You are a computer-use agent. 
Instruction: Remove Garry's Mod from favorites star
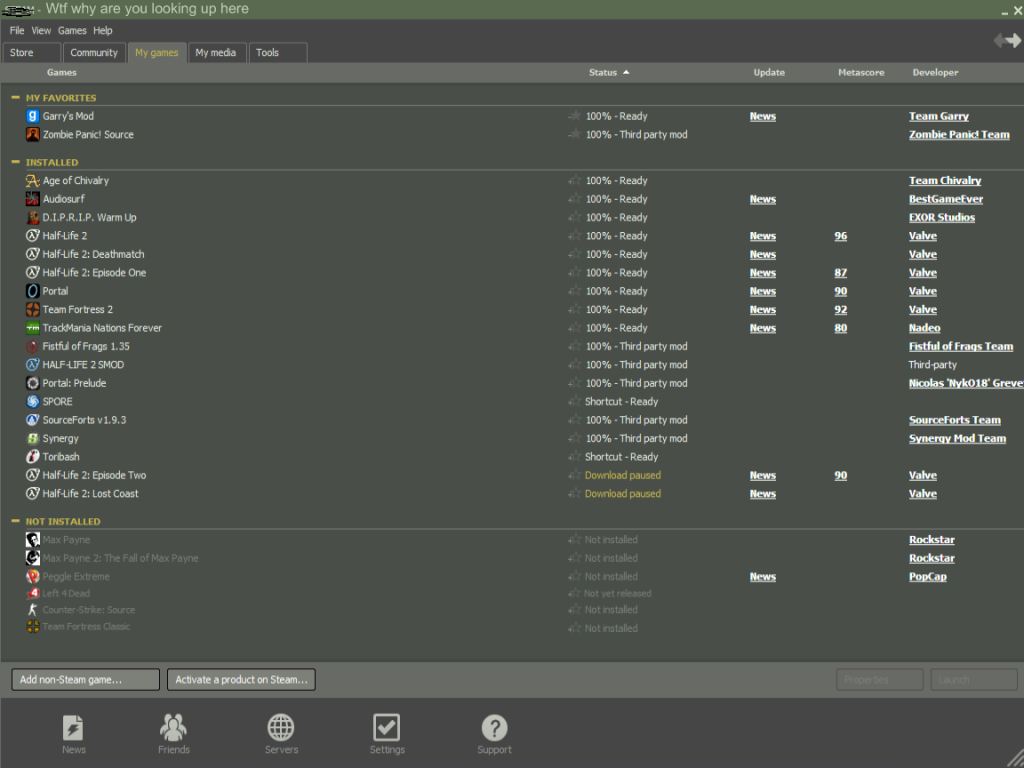click(574, 116)
